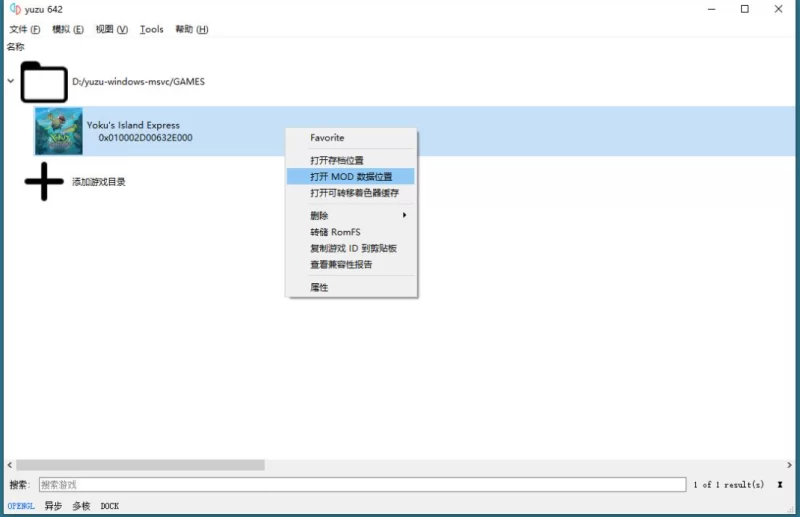The height and width of the screenshot is (517, 800).
Task: Click the 添加游戏目录 label
Action: point(98,182)
